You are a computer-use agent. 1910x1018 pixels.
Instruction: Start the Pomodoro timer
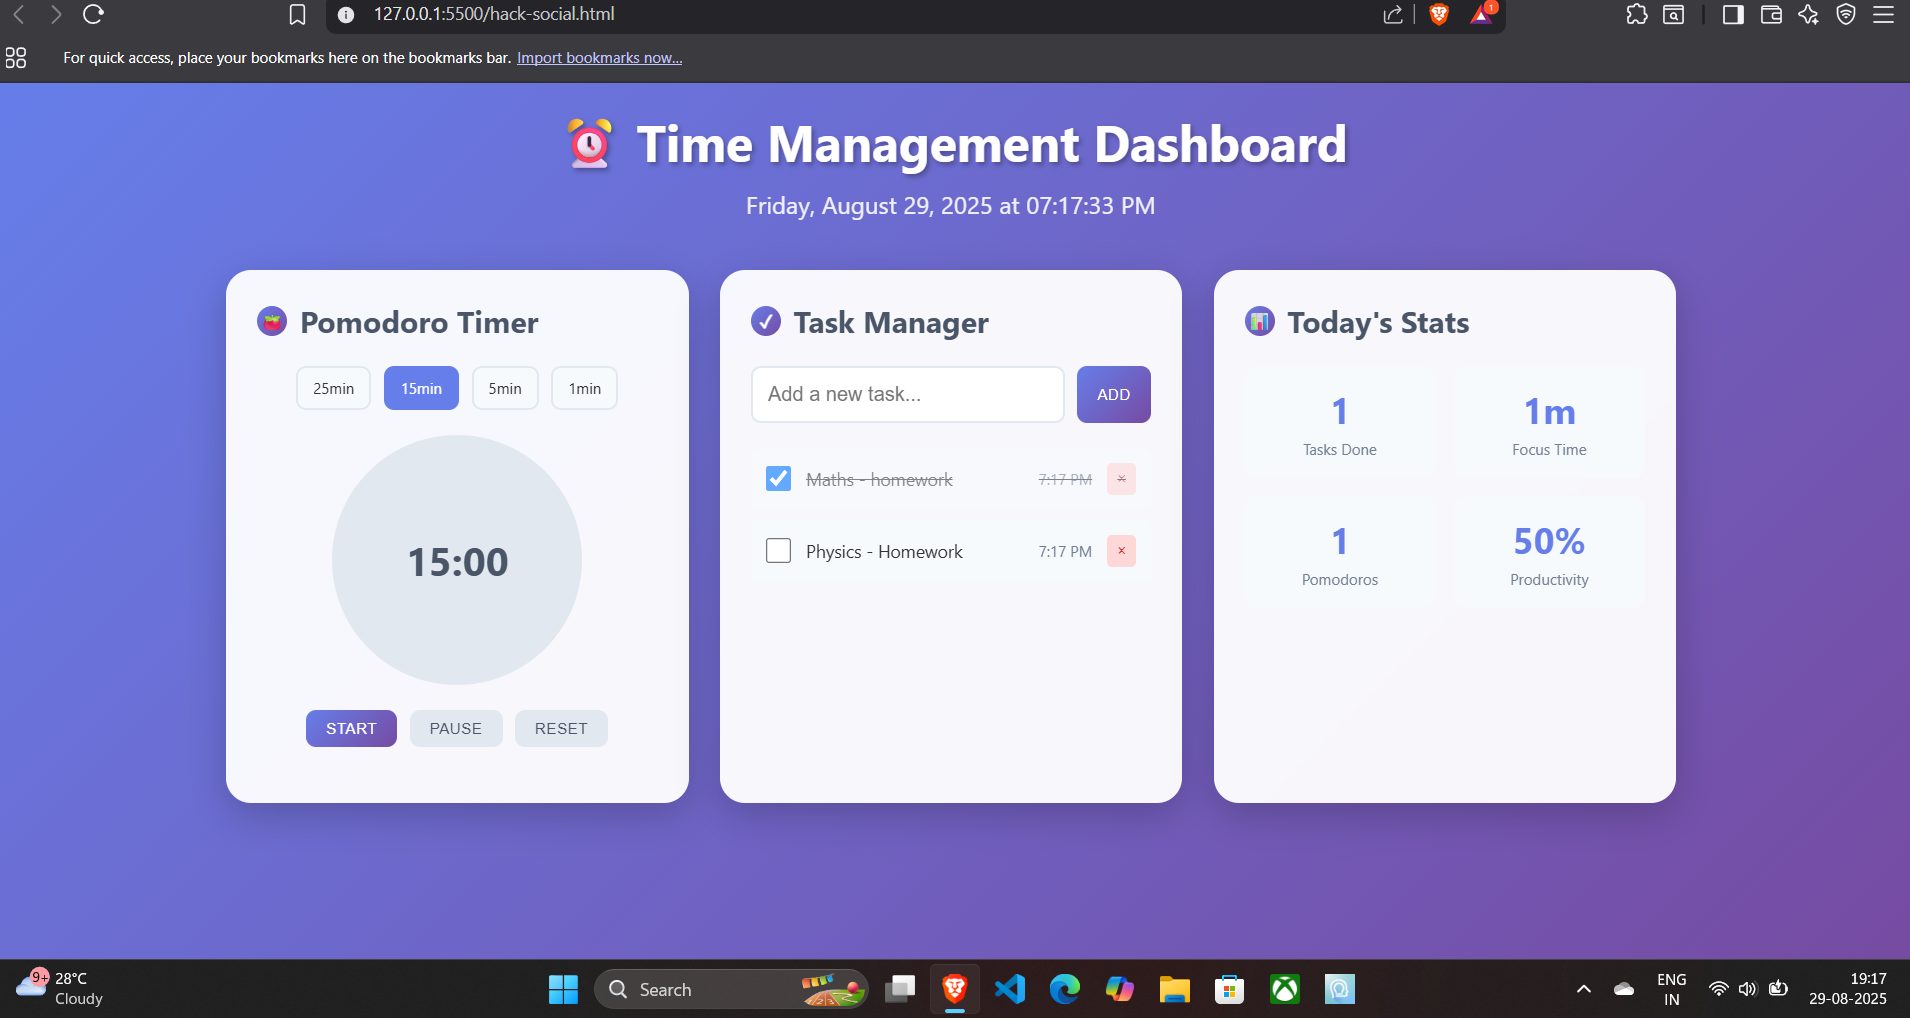tap(351, 728)
